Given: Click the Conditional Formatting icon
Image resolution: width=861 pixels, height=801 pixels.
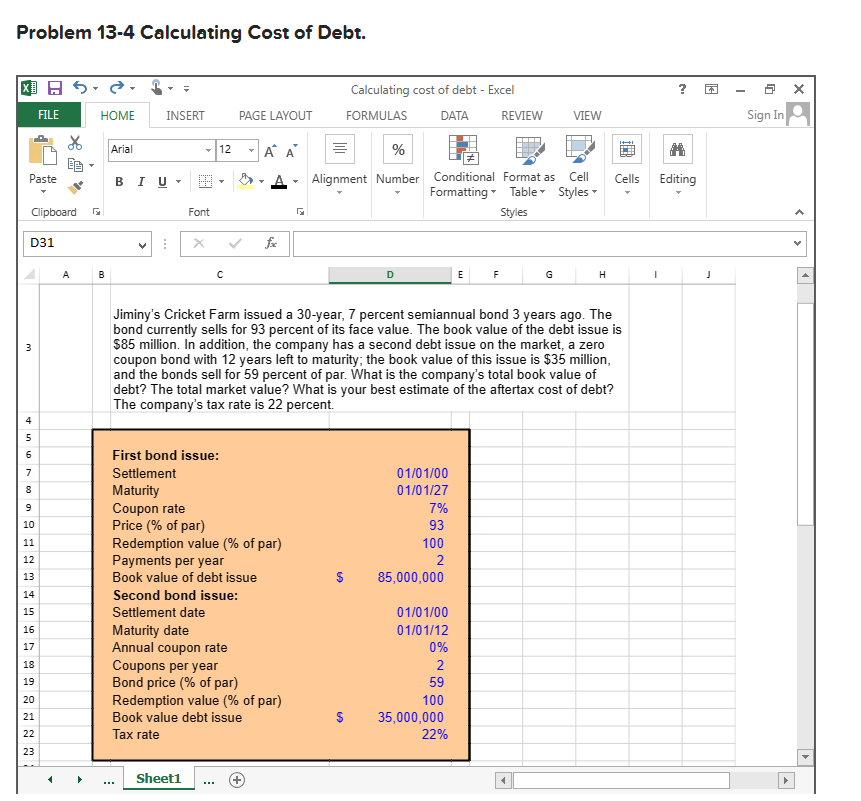Looking at the screenshot, I should [x=463, y=150].
